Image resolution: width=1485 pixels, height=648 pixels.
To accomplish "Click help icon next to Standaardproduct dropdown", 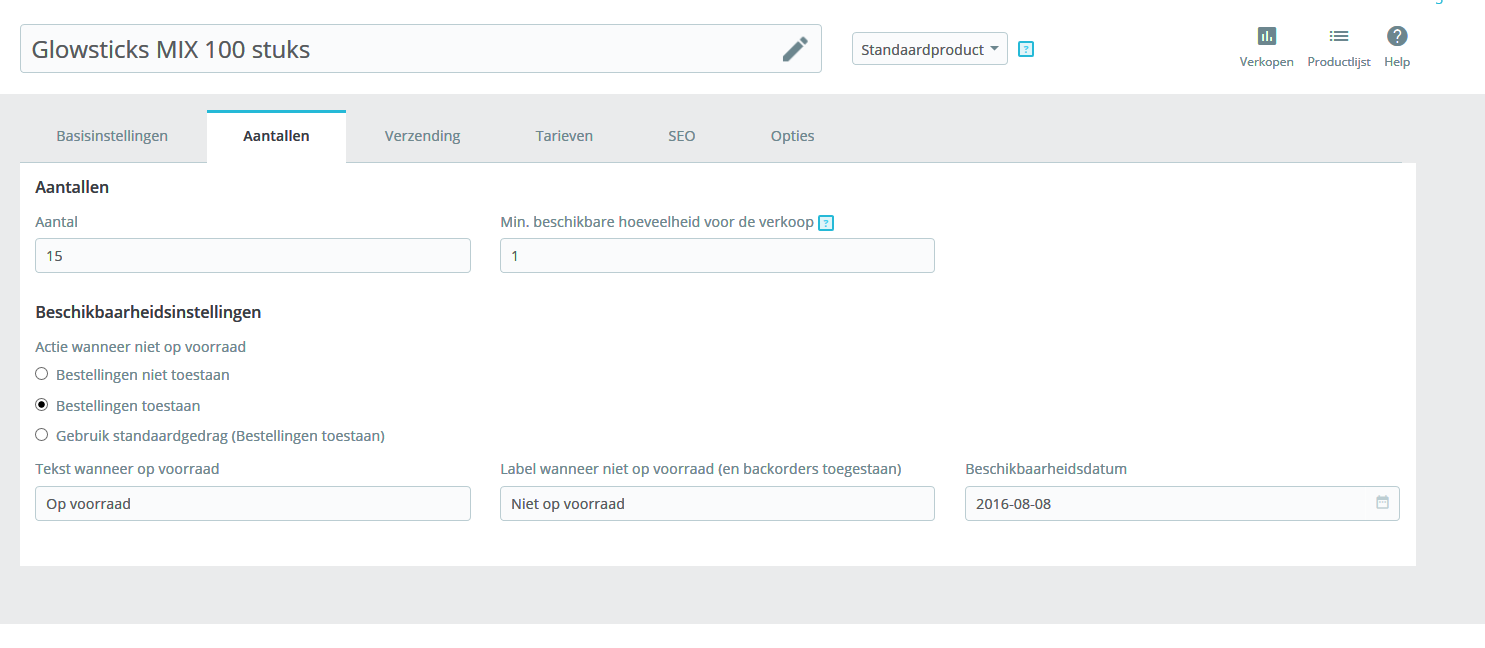I will pos(1025,48).
